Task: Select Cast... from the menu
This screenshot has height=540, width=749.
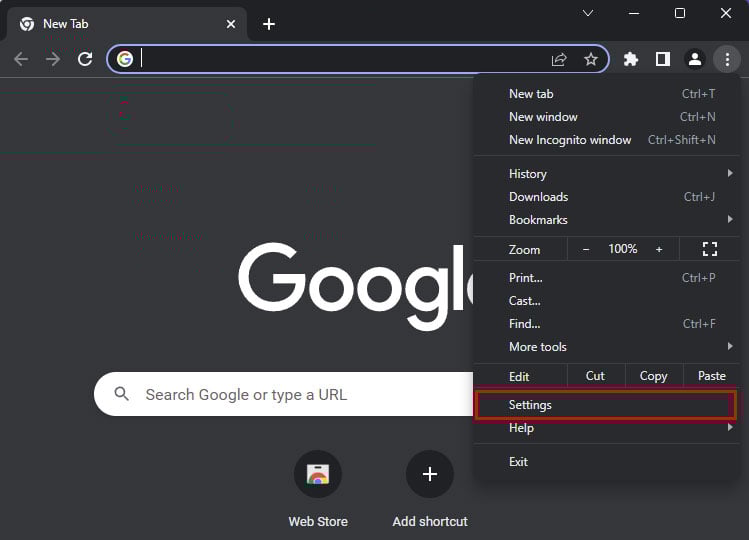Action: pyautogui.click(x=607, y=301)
